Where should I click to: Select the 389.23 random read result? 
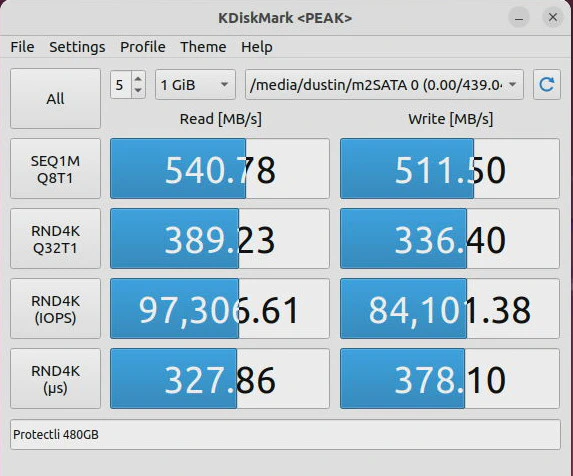220,239
